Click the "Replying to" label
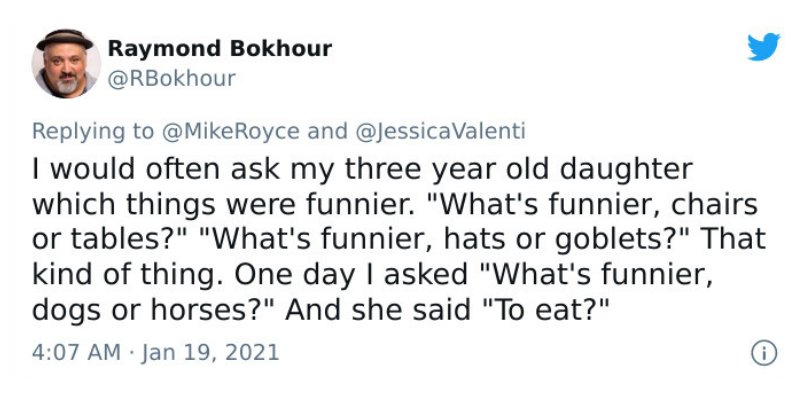This screenshot has width=800, height=400. pyautogui.click(x=93, y=132)
